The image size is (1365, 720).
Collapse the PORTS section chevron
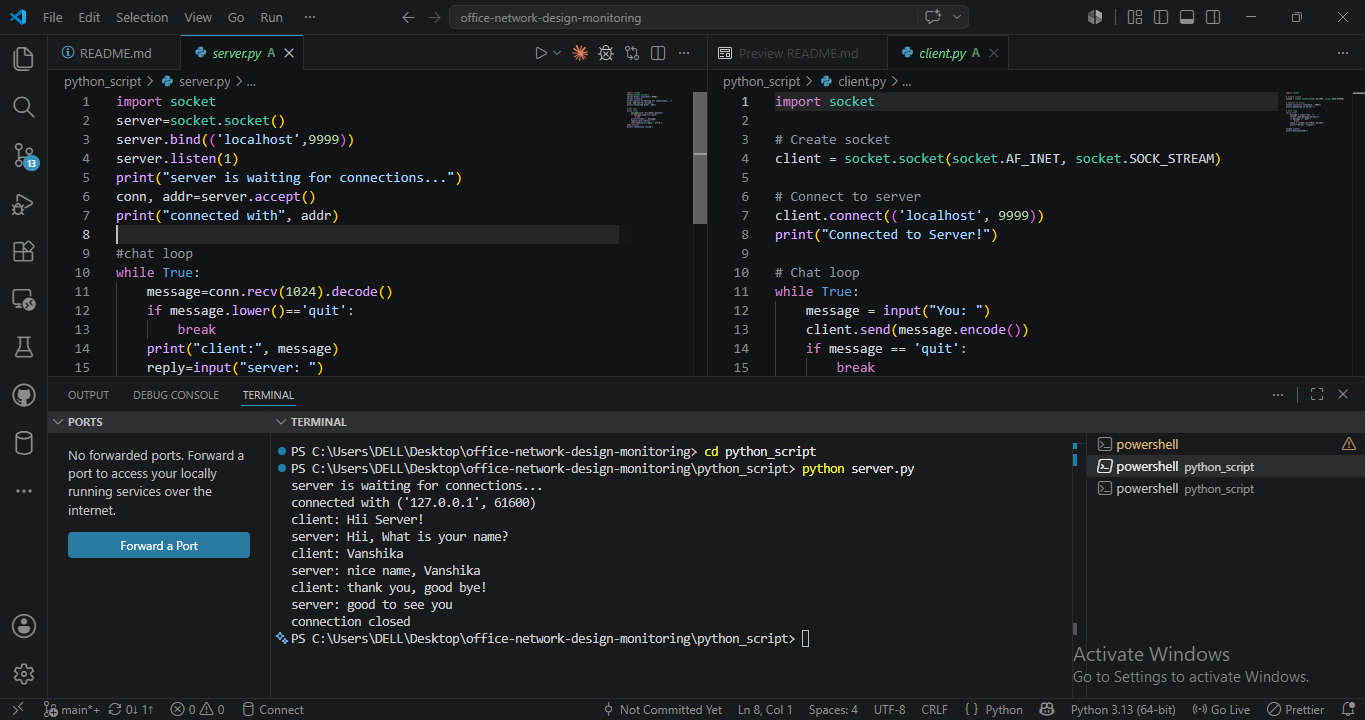click(x=58, y=422)
